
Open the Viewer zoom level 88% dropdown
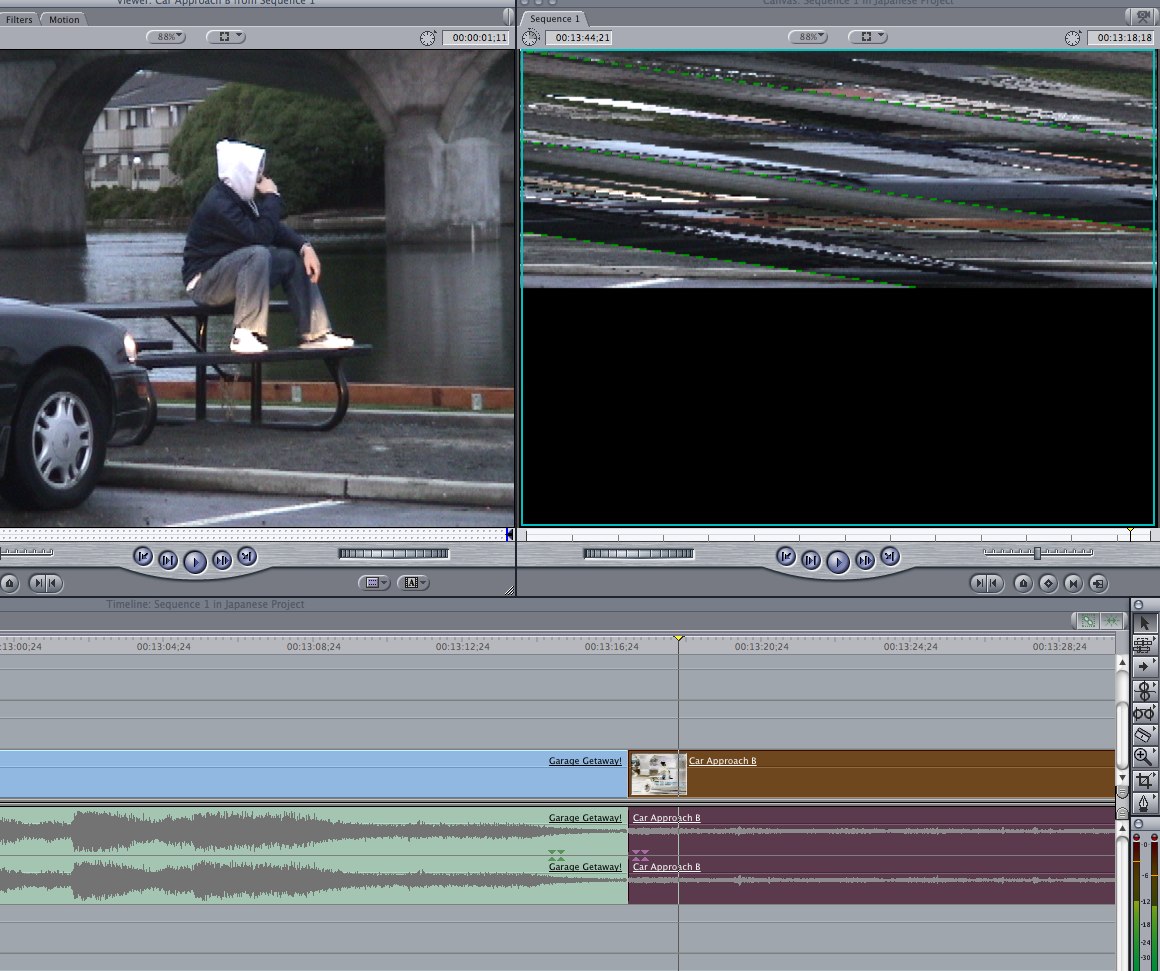click(166, 37)
